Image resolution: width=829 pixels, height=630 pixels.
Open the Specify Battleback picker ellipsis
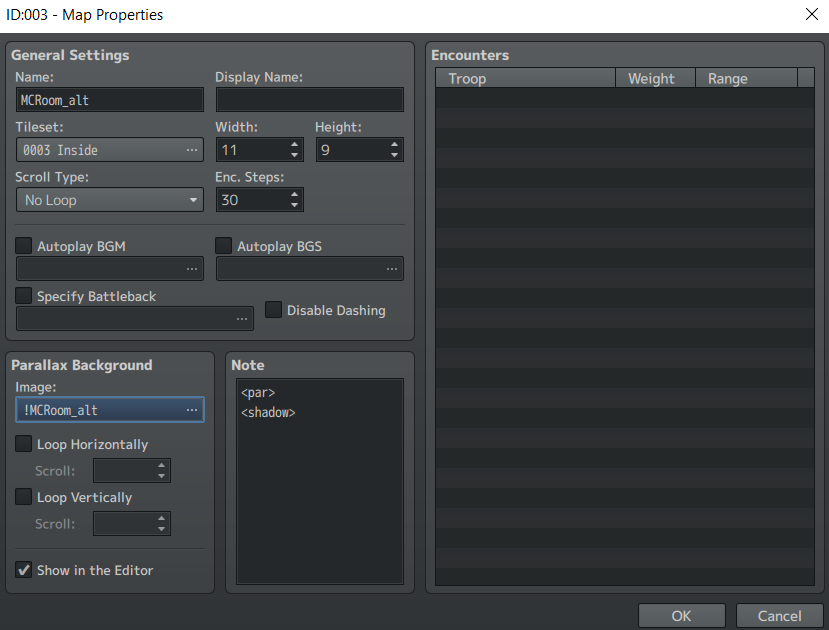pos(242,319)
